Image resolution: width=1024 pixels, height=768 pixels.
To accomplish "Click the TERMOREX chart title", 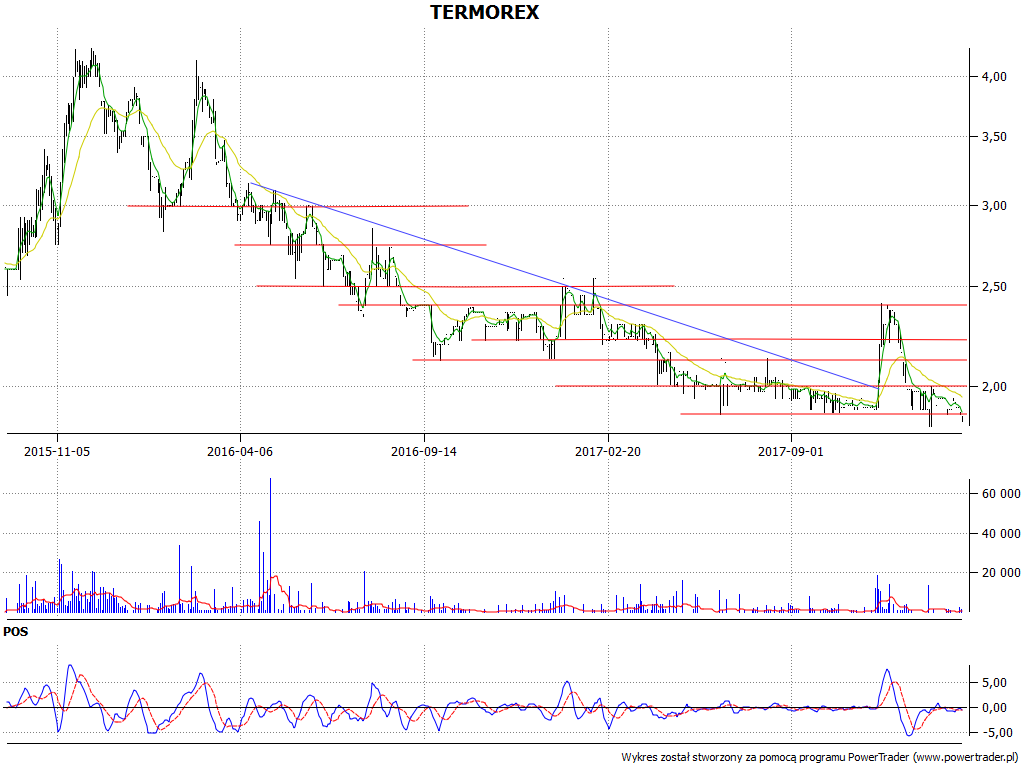I will [485, 12].
